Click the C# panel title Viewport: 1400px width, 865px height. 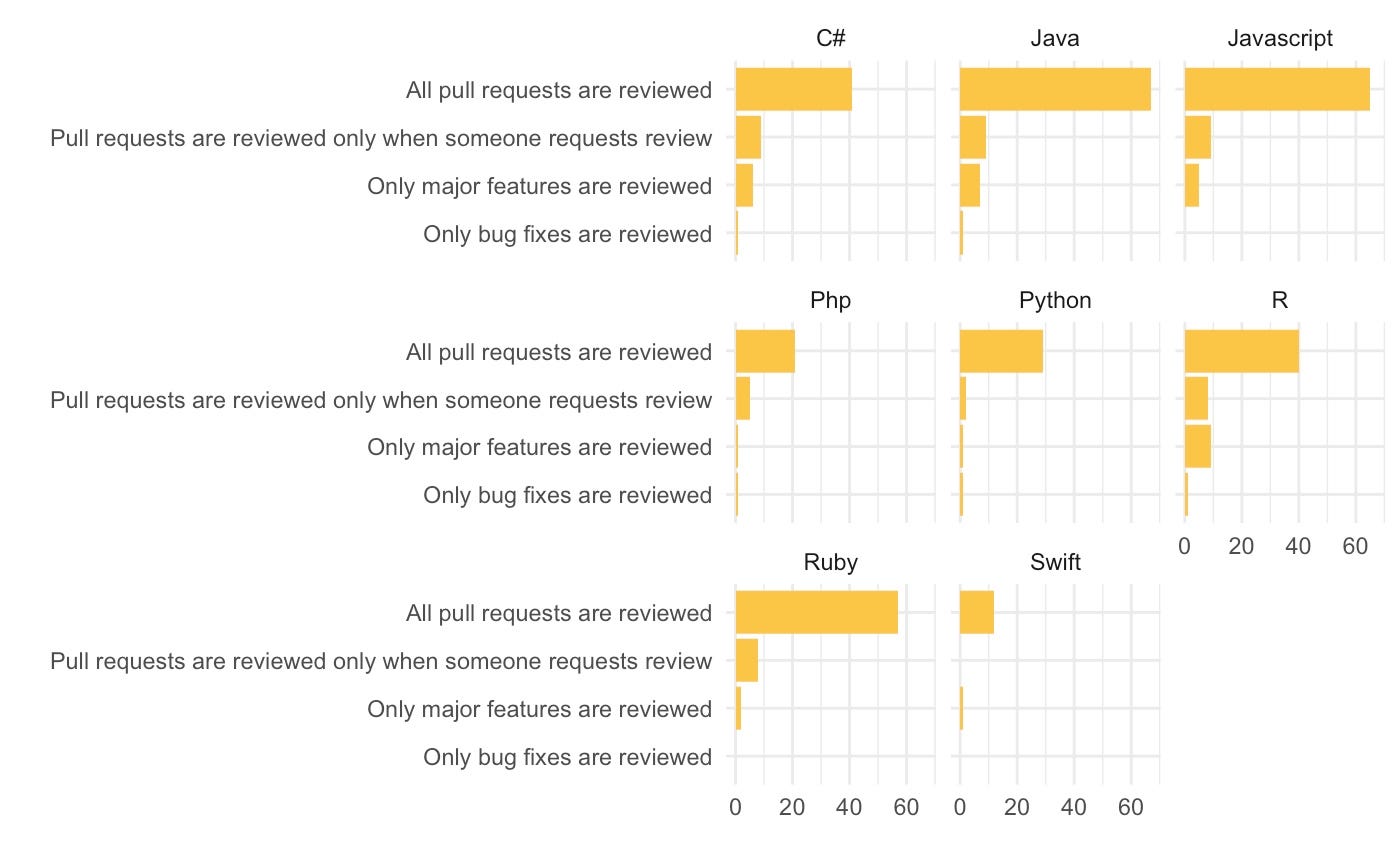pyautogui.click(x=831, y=39)
